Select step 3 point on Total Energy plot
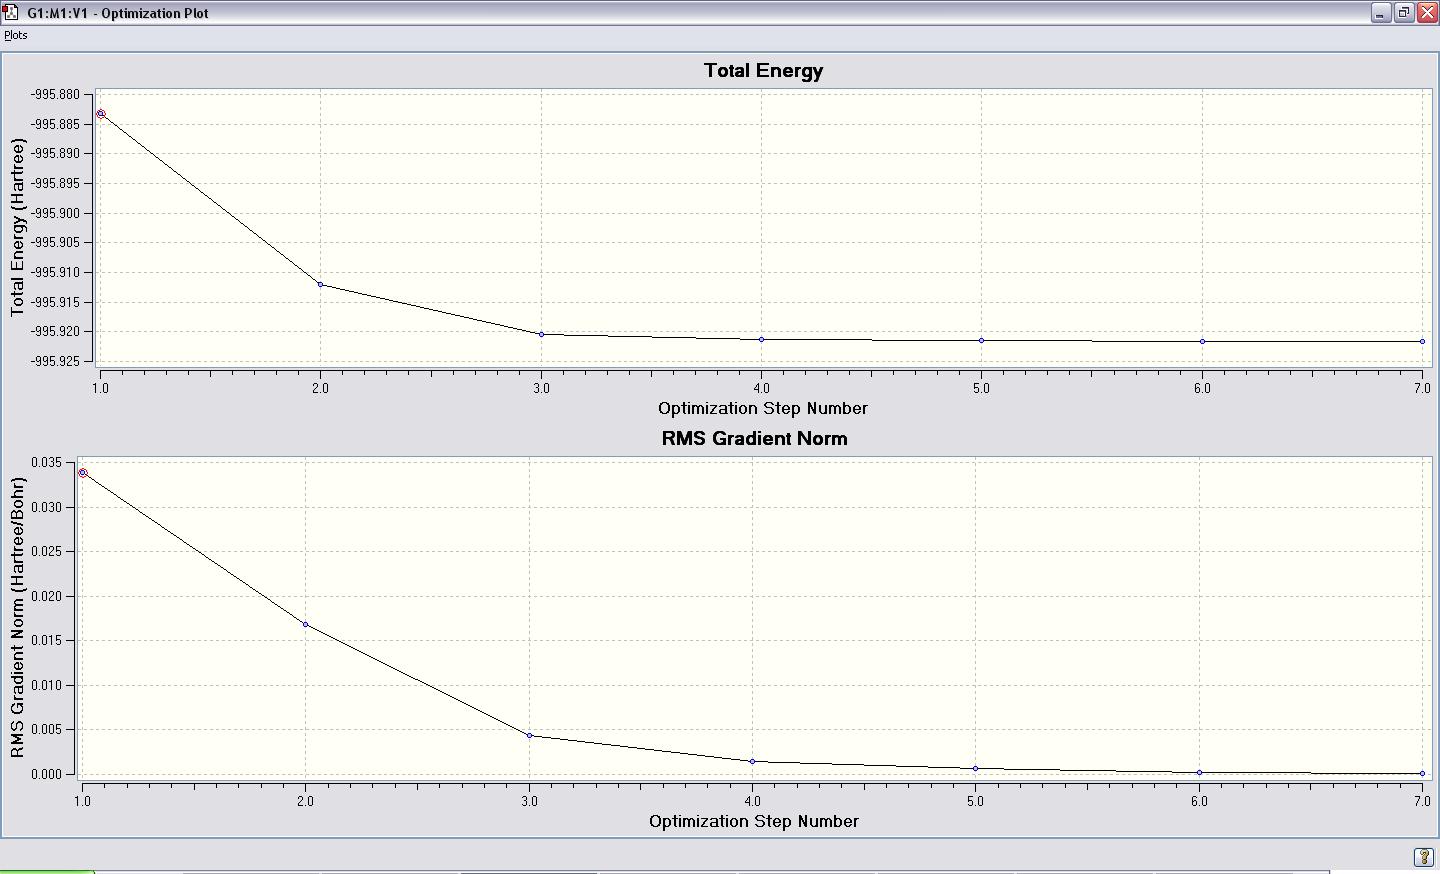 541,334
